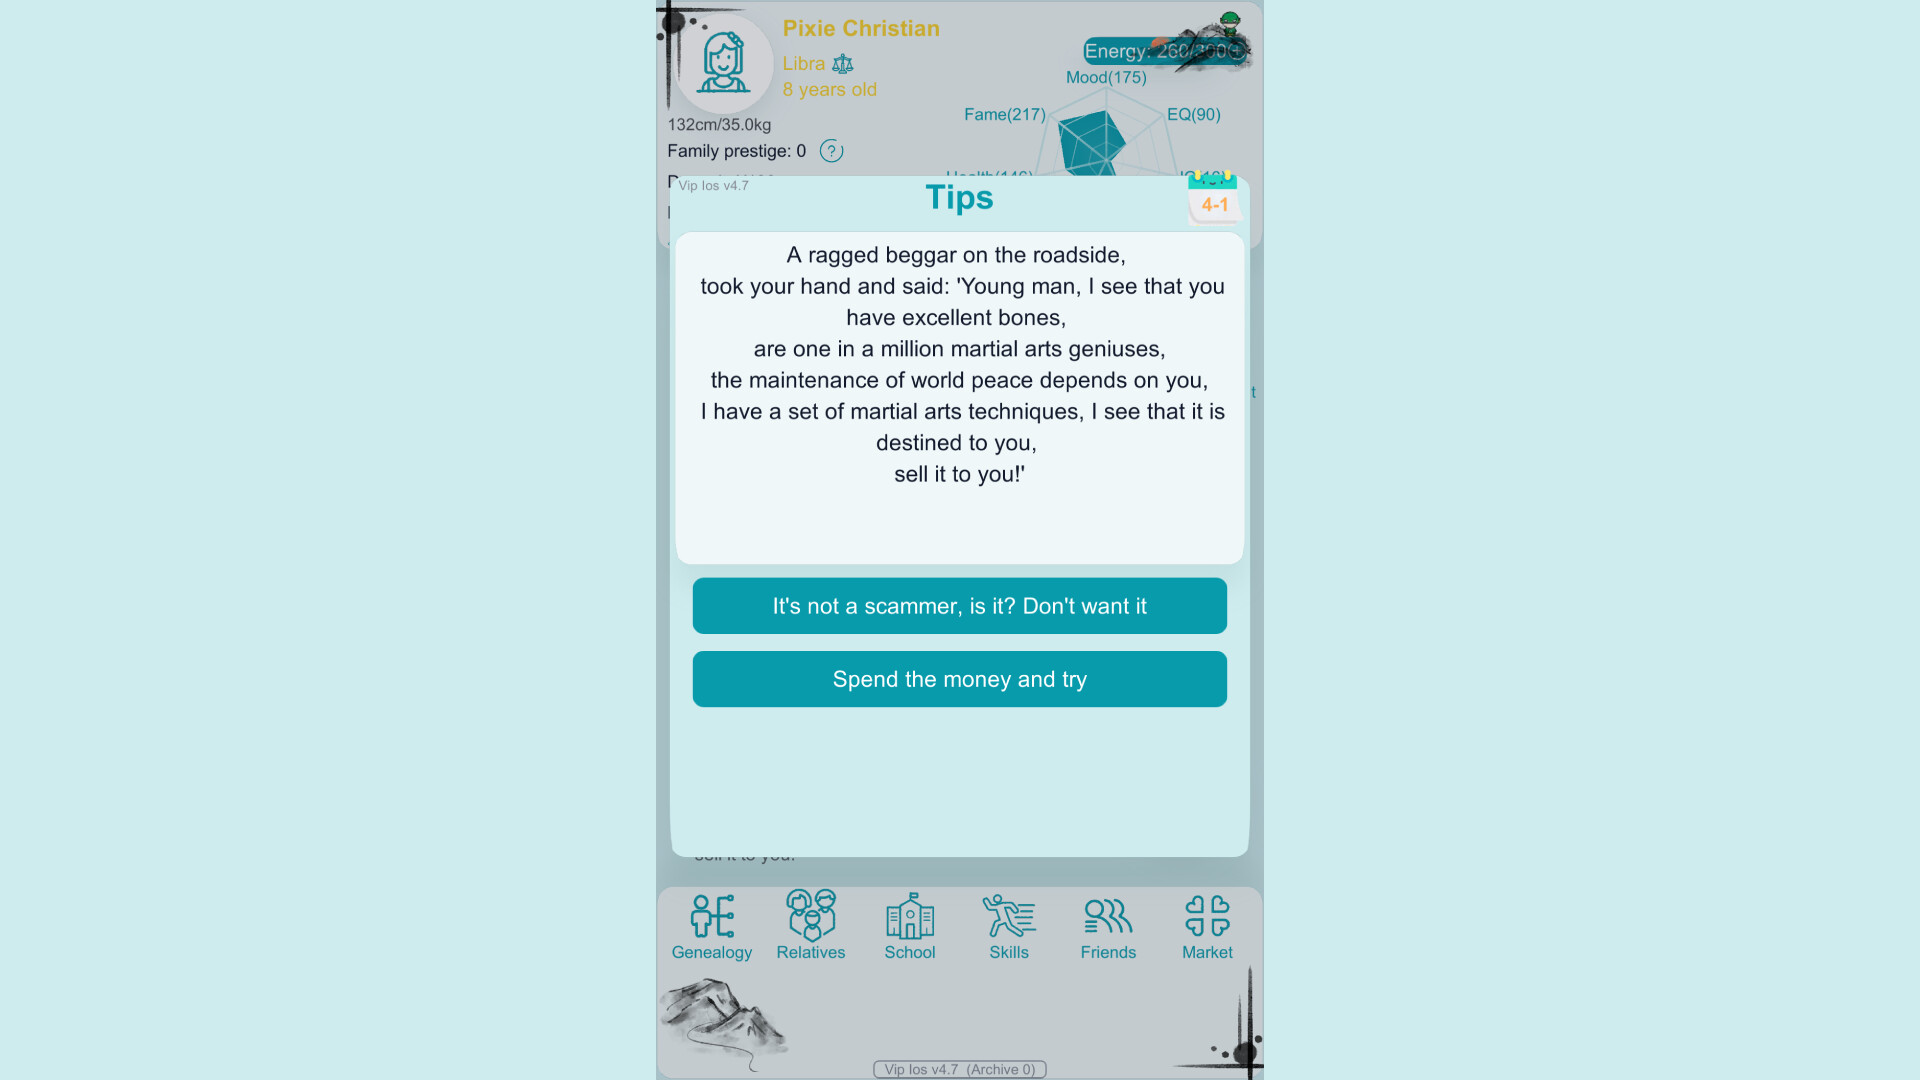Viewport: 1920px width, 1080px height.
Task: Expand the EQ stat display
Action: (x=1192, y=115)
